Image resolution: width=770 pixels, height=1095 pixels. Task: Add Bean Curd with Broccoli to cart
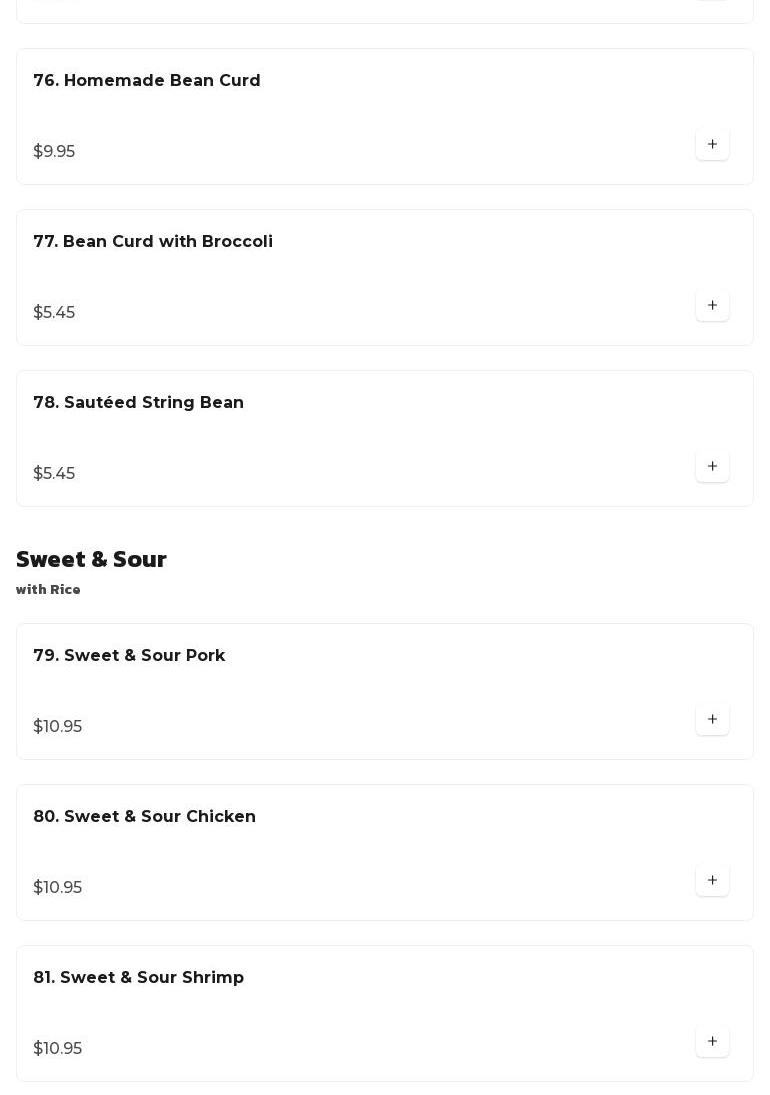pos(712,305)
